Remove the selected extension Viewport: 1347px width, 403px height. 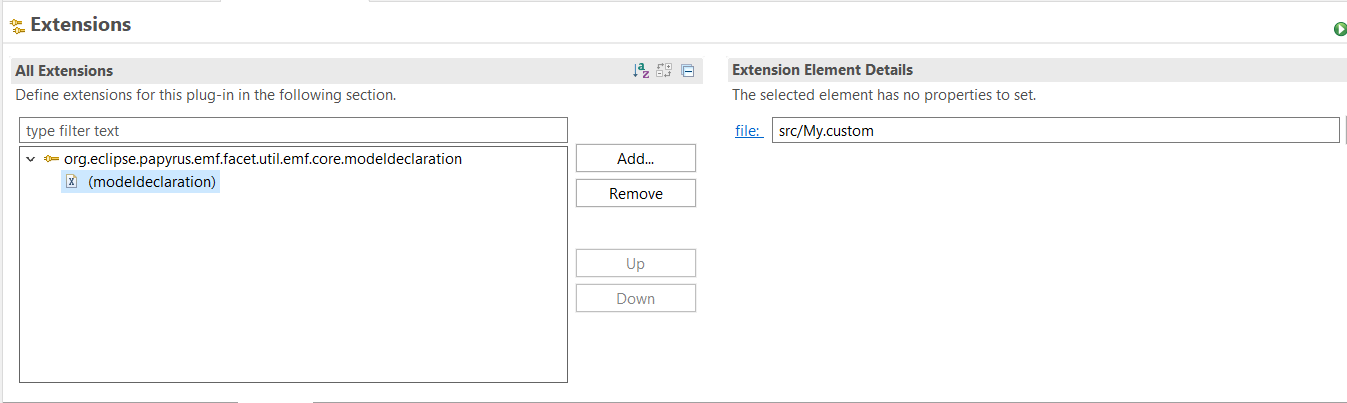tap(635, 194)
